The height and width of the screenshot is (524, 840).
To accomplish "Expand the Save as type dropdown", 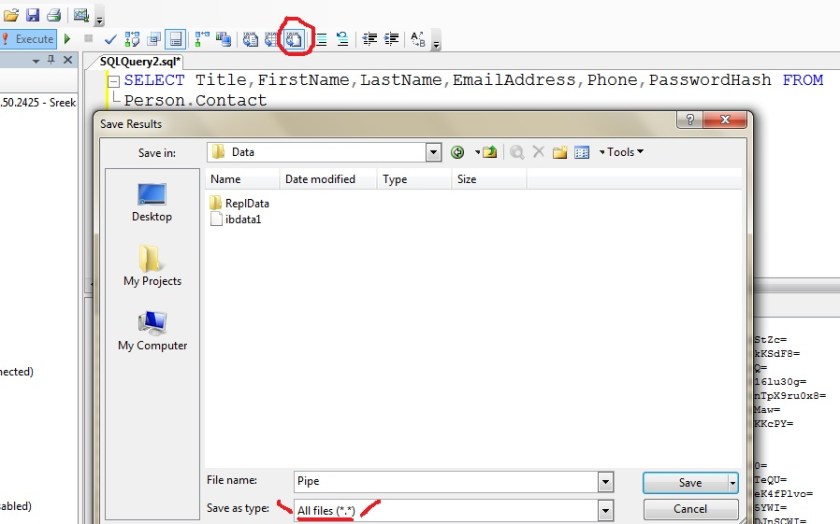I will pyautogui.click(x=604, y=510).
